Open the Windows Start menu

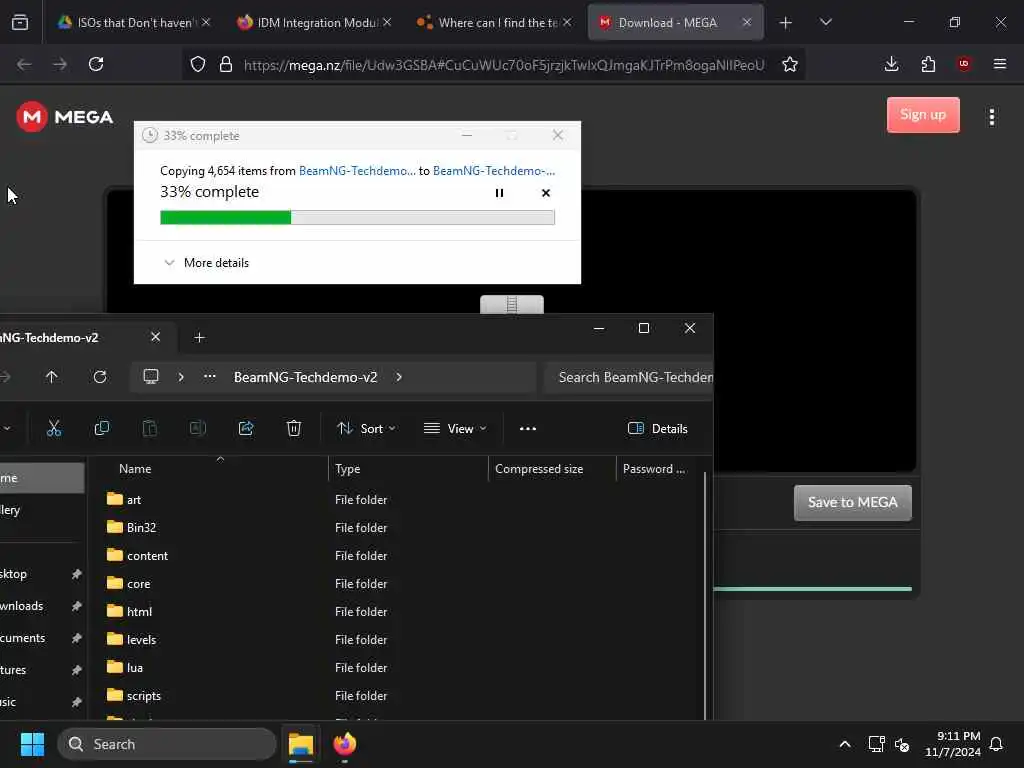[x=32, y=744]
